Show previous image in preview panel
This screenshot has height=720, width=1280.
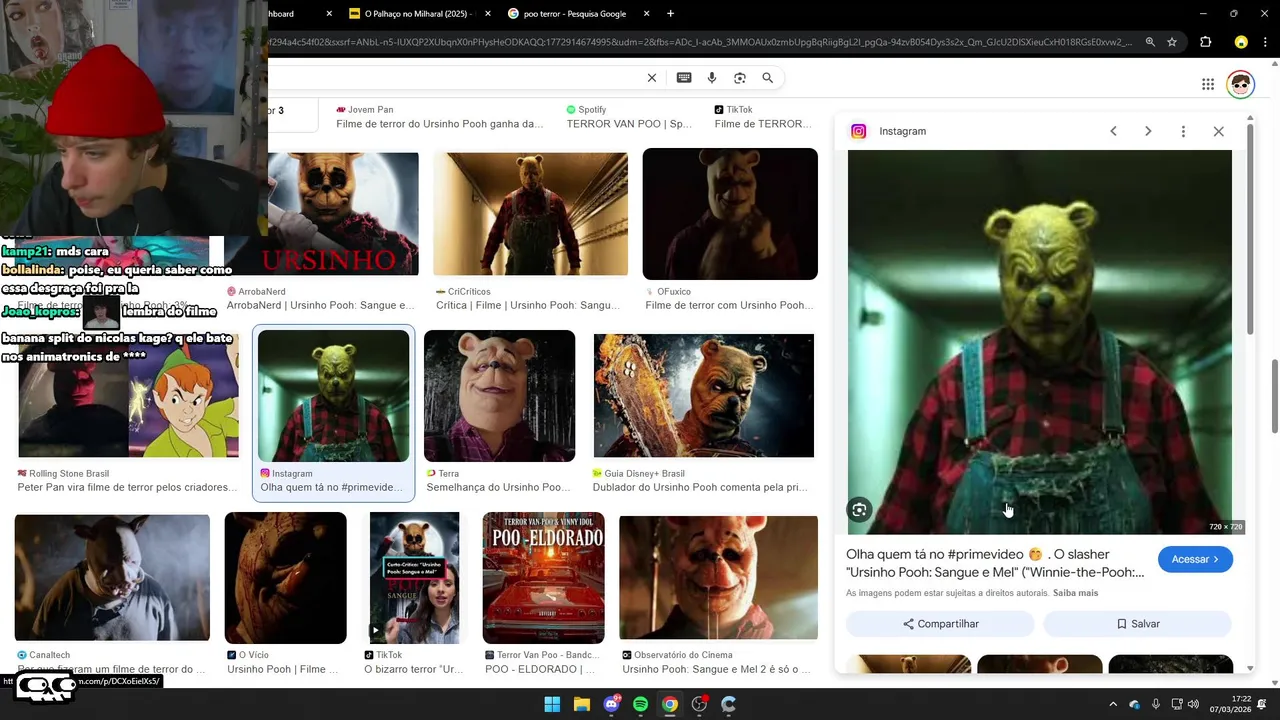(x=1113, y=131)
